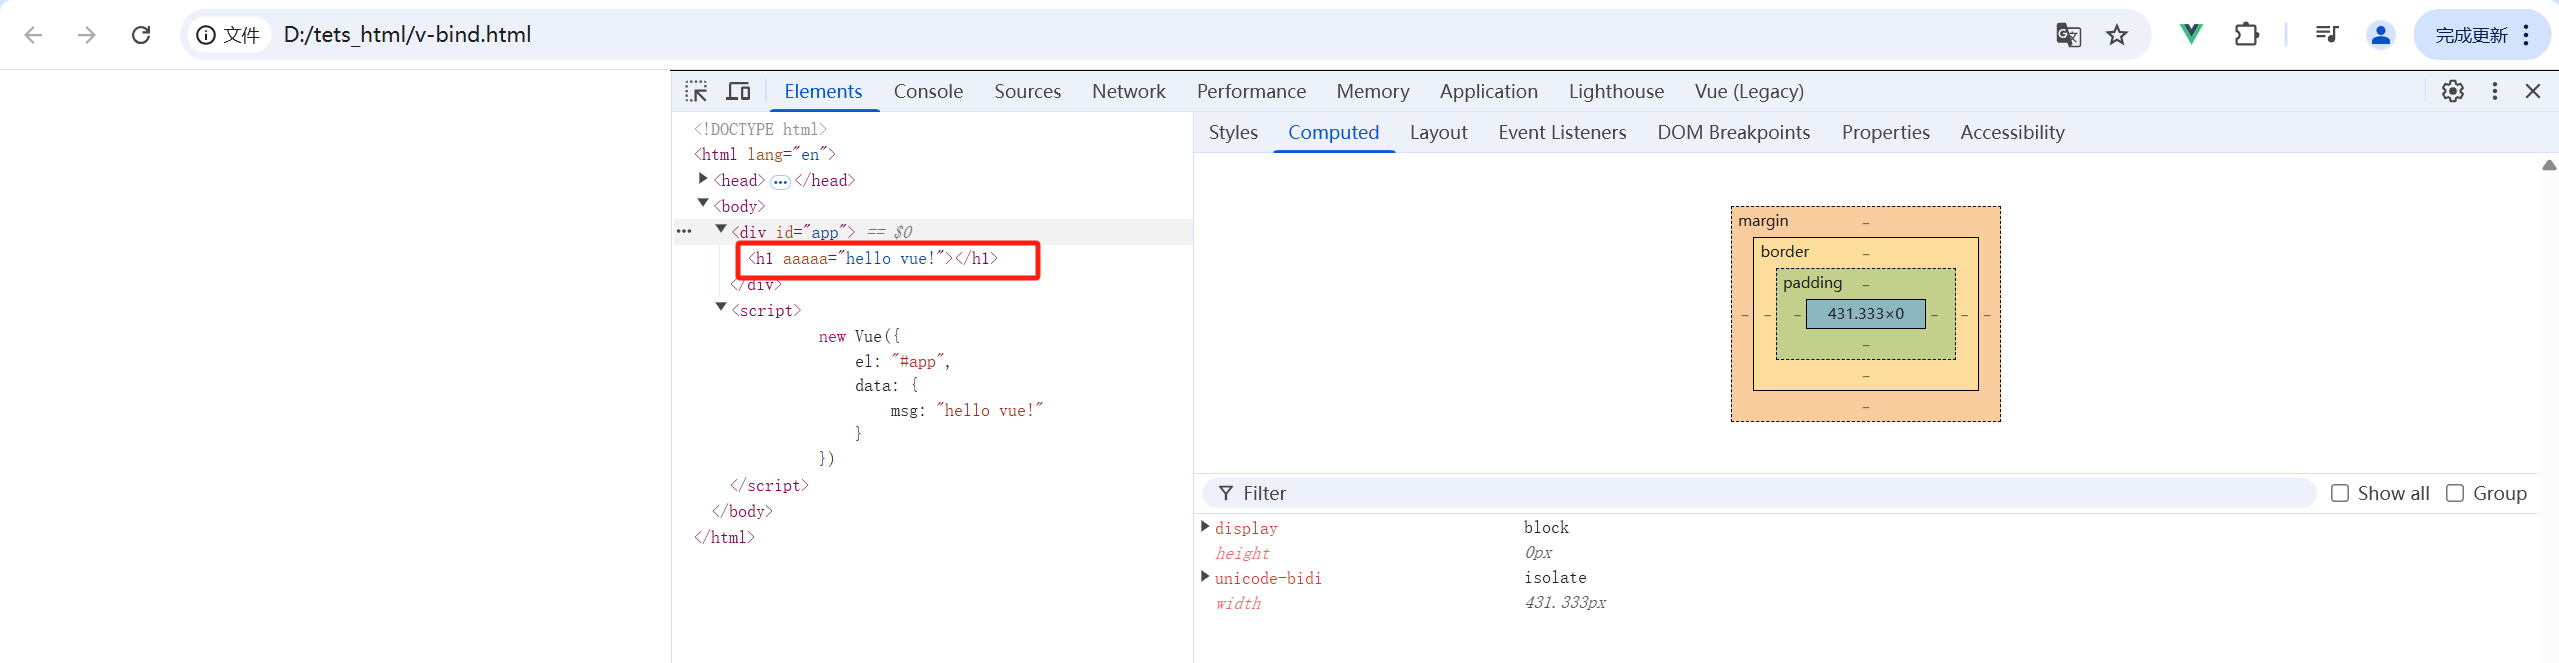Viewport: 2559px width, 663px height.
Task: Click the block value of display
Action: pyautogui.click(x=1546, y=527)
